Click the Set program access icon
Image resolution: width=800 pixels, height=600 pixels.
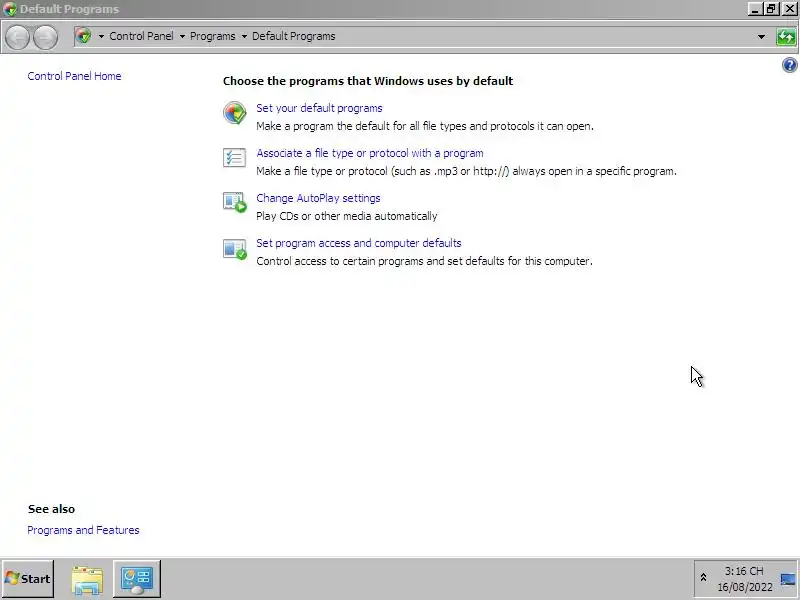point(235,249)
